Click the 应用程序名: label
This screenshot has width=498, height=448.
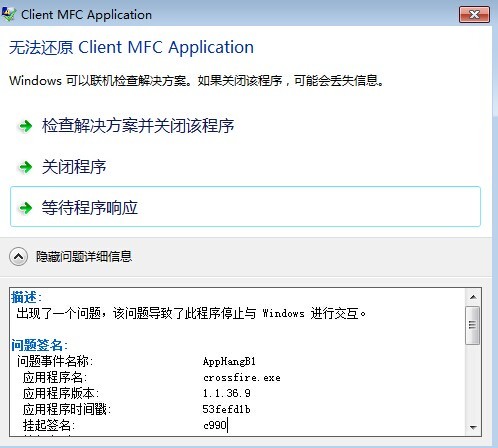[x=55, y=377]
